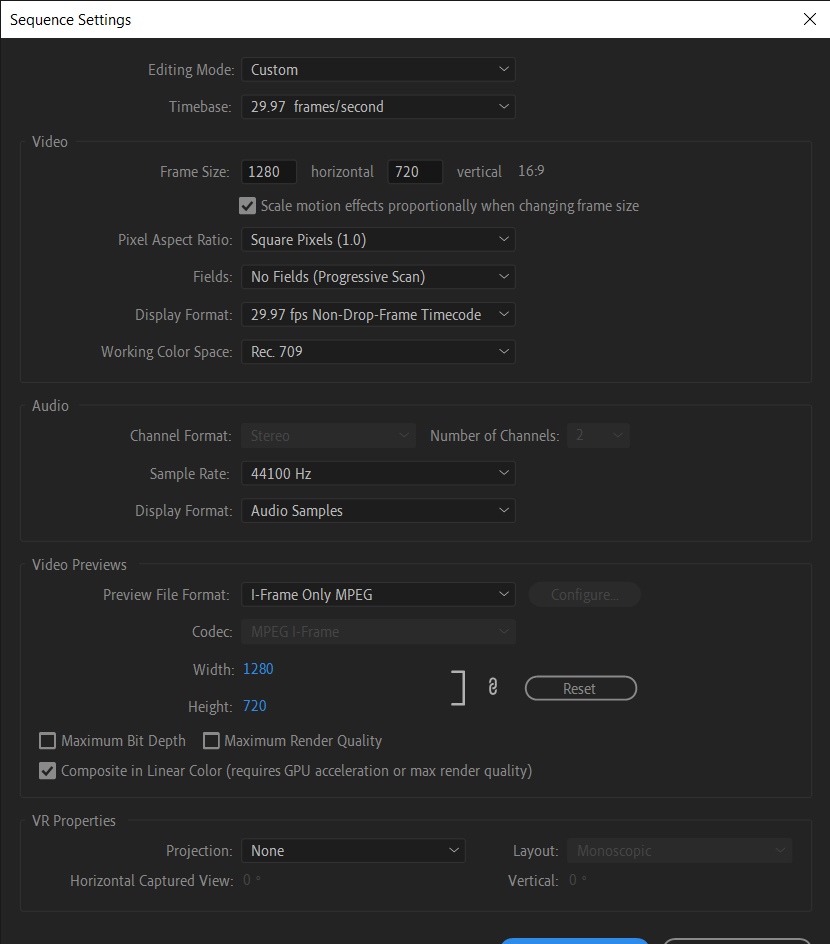Open the video Display Format timecode dropdown
The image size is (830, 944).
pos(378,315)
